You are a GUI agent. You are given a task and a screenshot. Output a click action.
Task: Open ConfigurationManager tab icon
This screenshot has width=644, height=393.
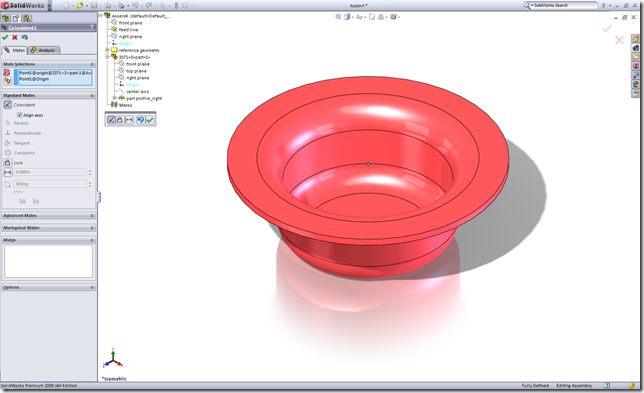[x=27, y=18]
